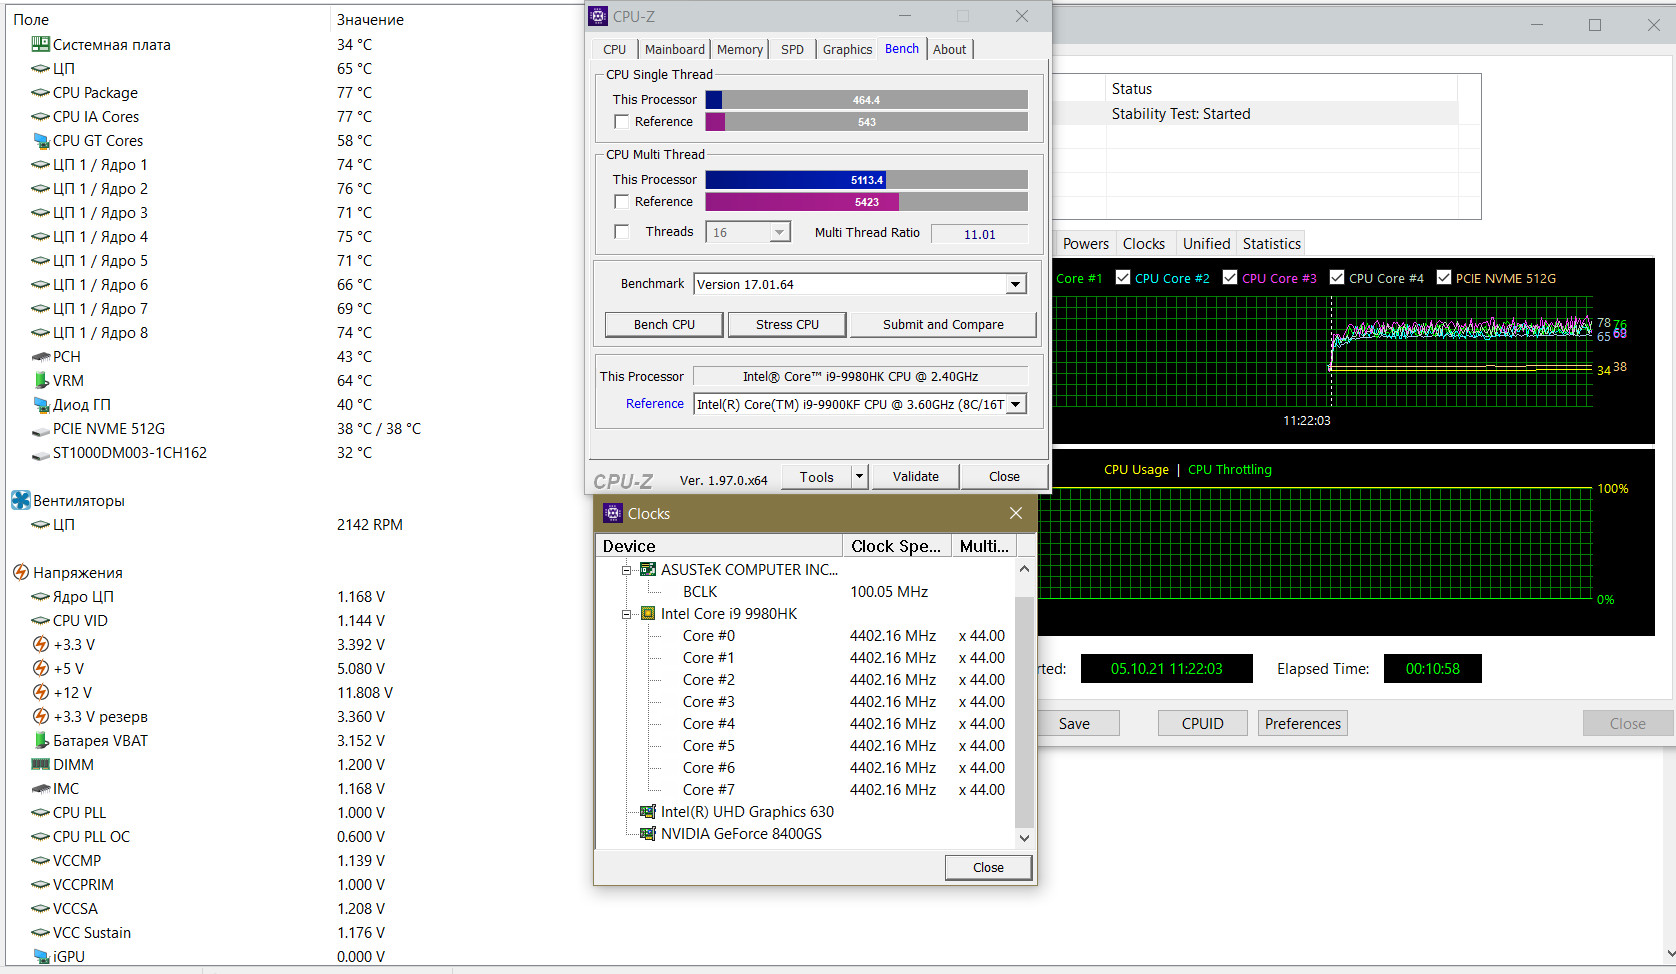The height and width of the screenshot is (974, 1676).
Task: Click the +3.3 V voltage icon
Action: [x=40, y=644]
